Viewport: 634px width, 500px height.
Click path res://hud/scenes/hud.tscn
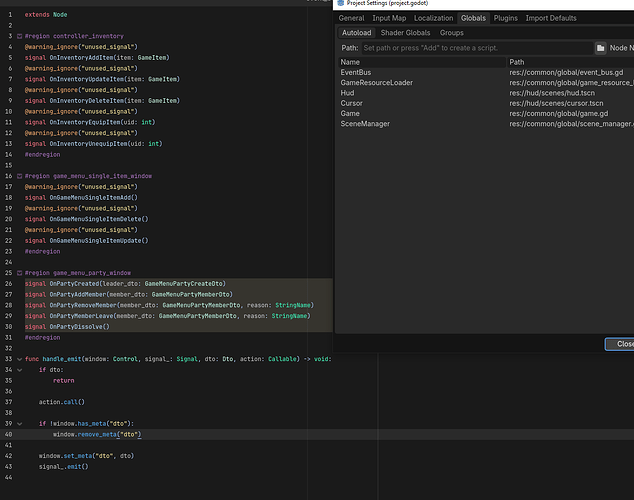552,93
